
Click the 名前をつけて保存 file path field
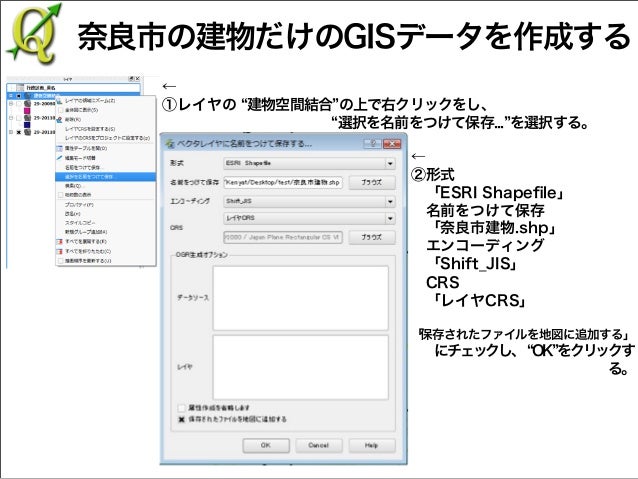(x=283, y=183)
